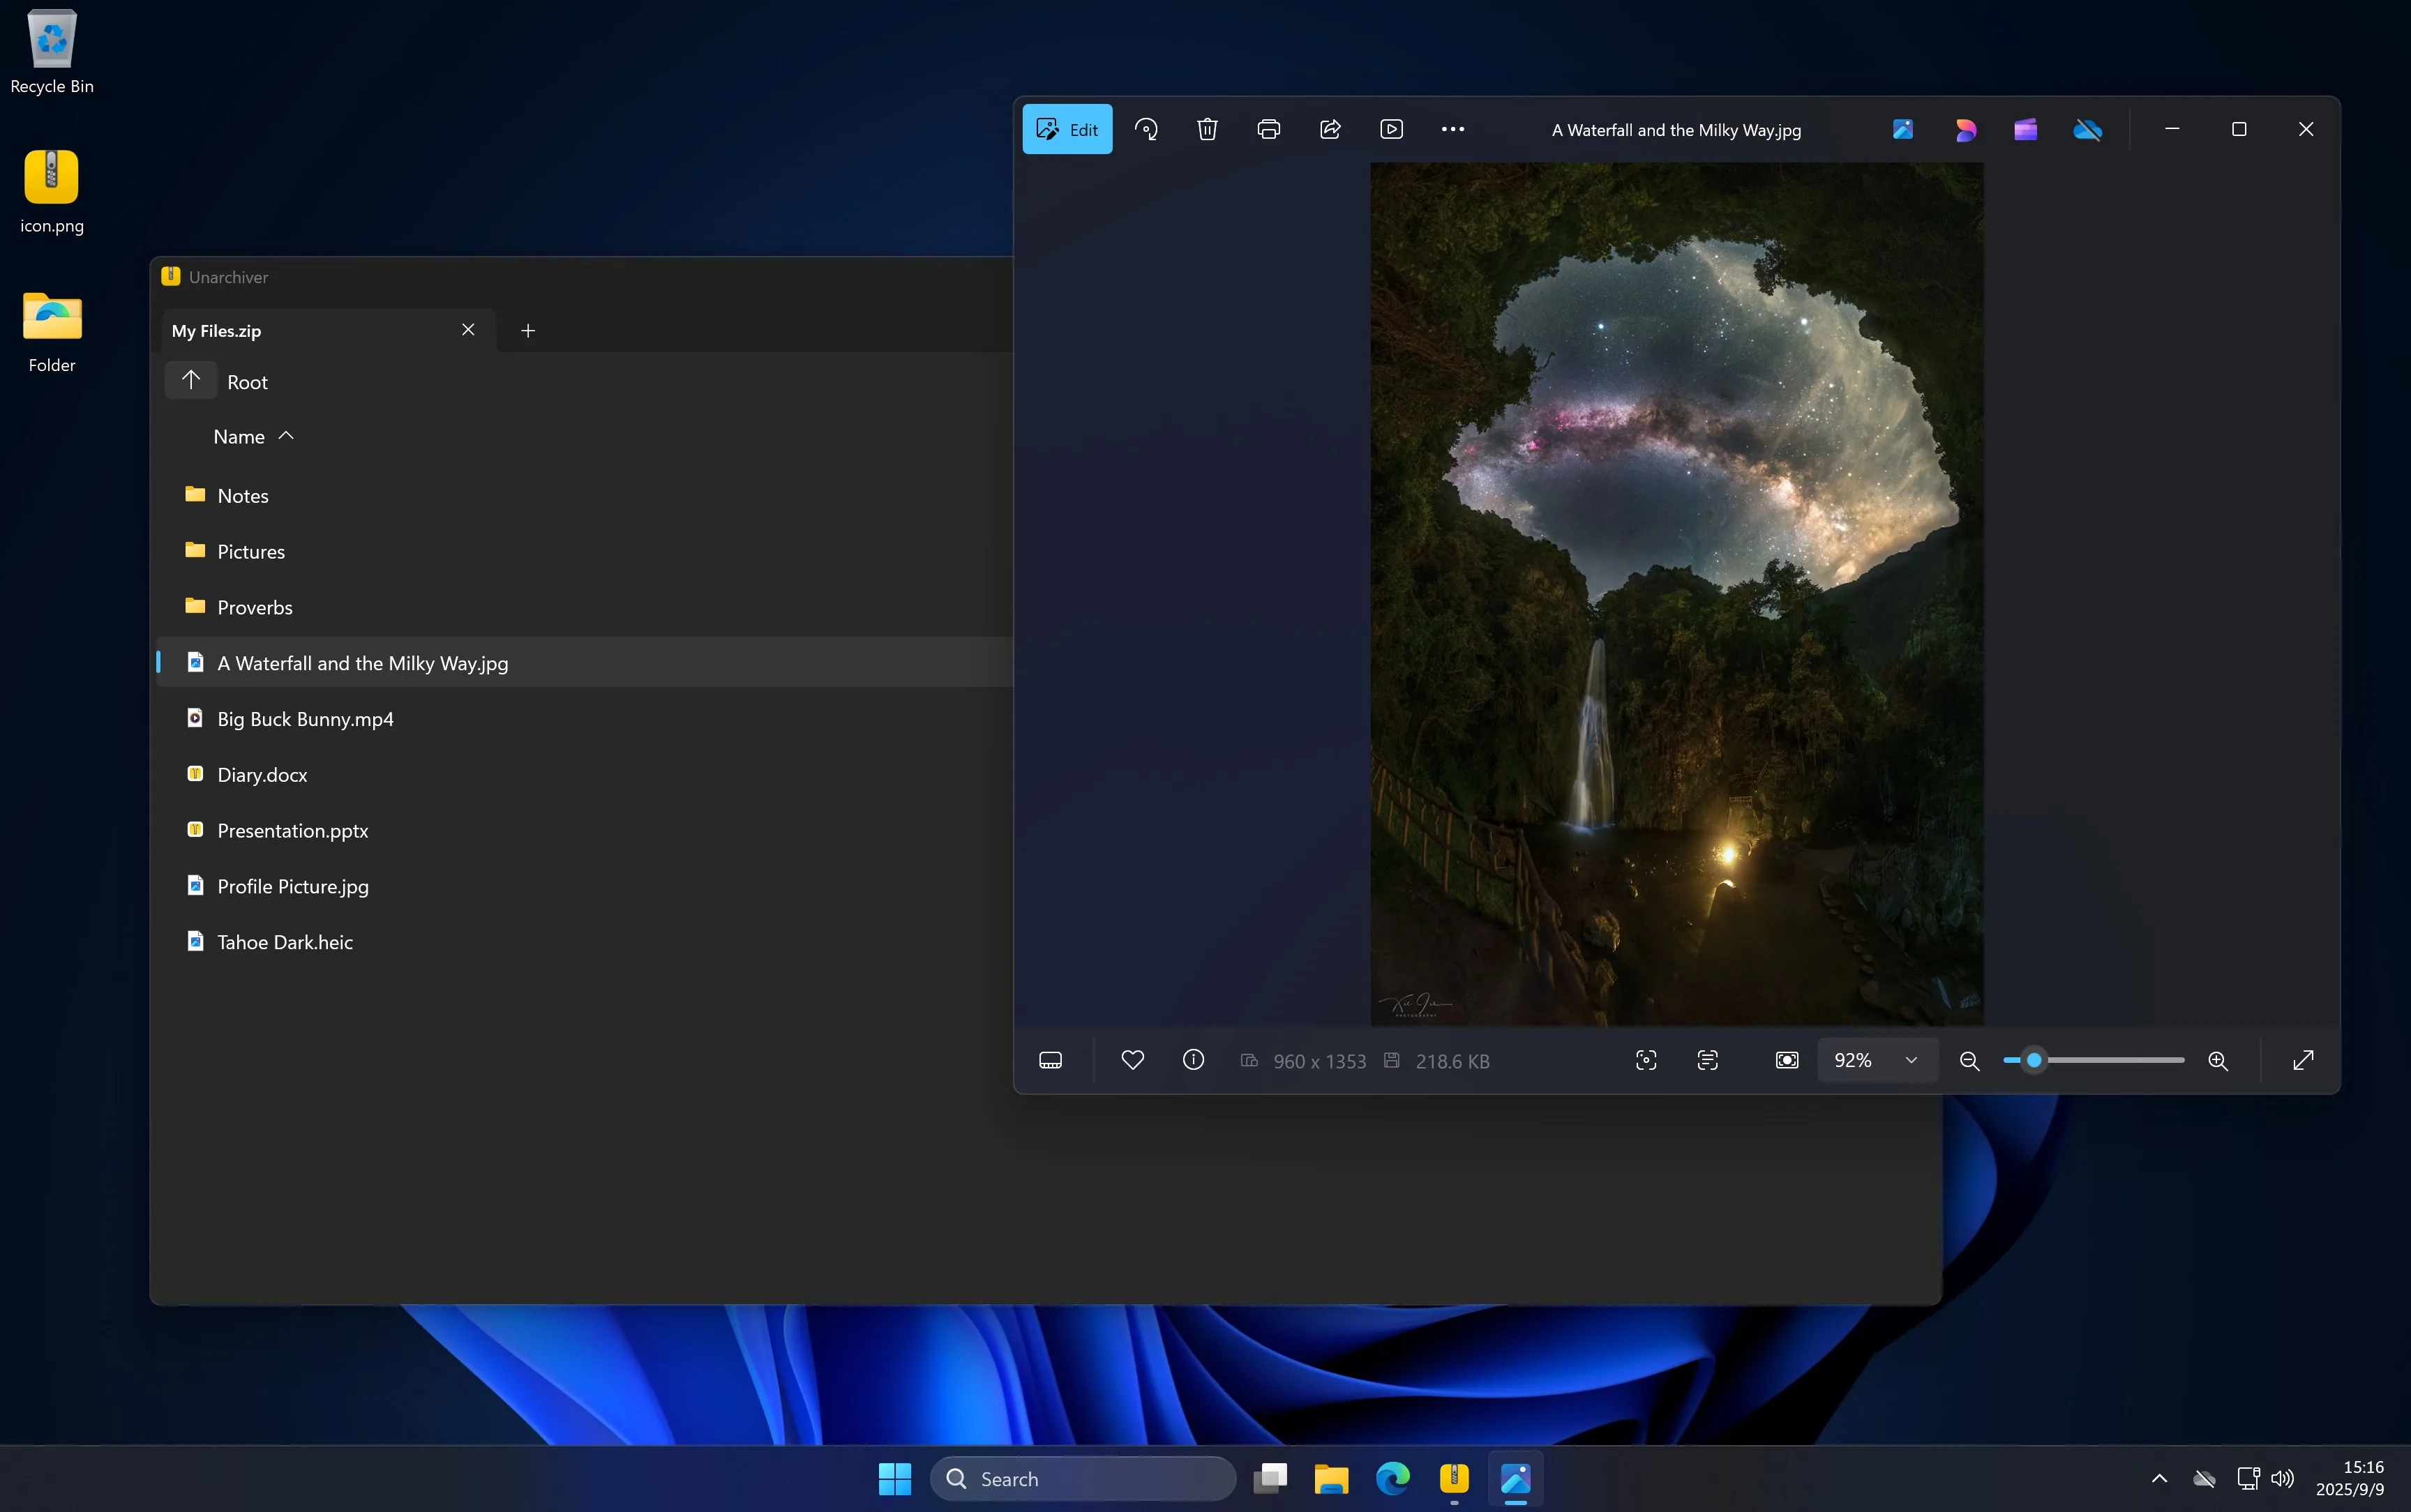Image resolution: width=2411 pixels, height=1512 pixels.
Task: Rotate the image in Photos toolbar
Action: click(x=1146, y=129)
